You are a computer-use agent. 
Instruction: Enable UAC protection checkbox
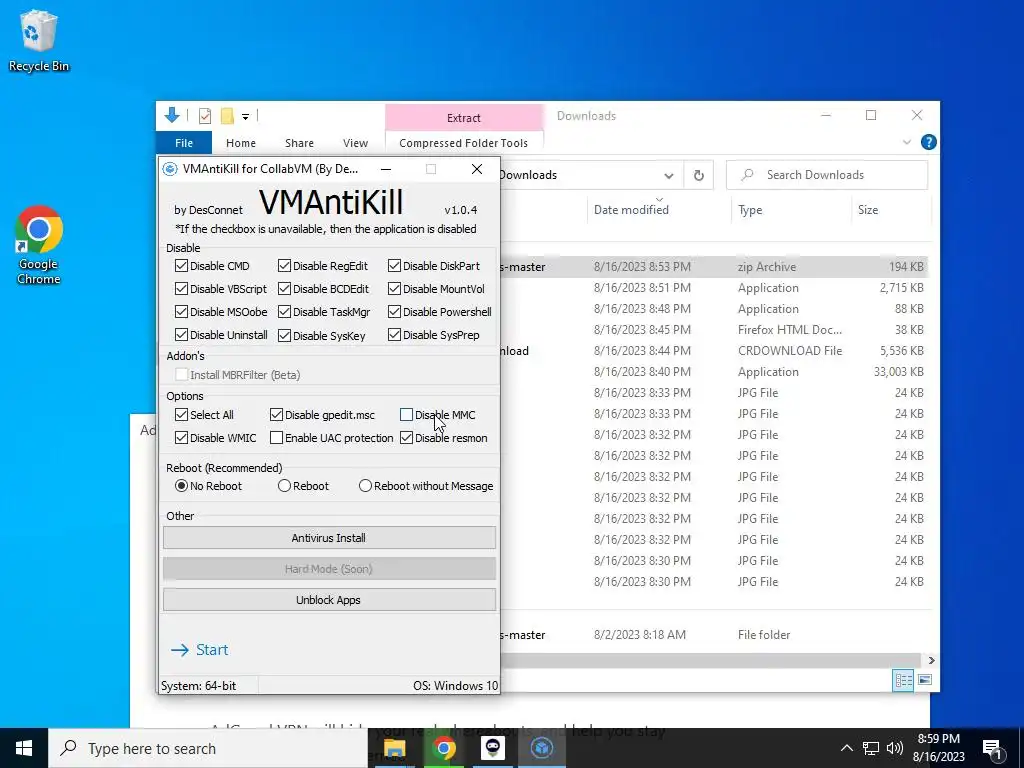(x=276, y=438)
